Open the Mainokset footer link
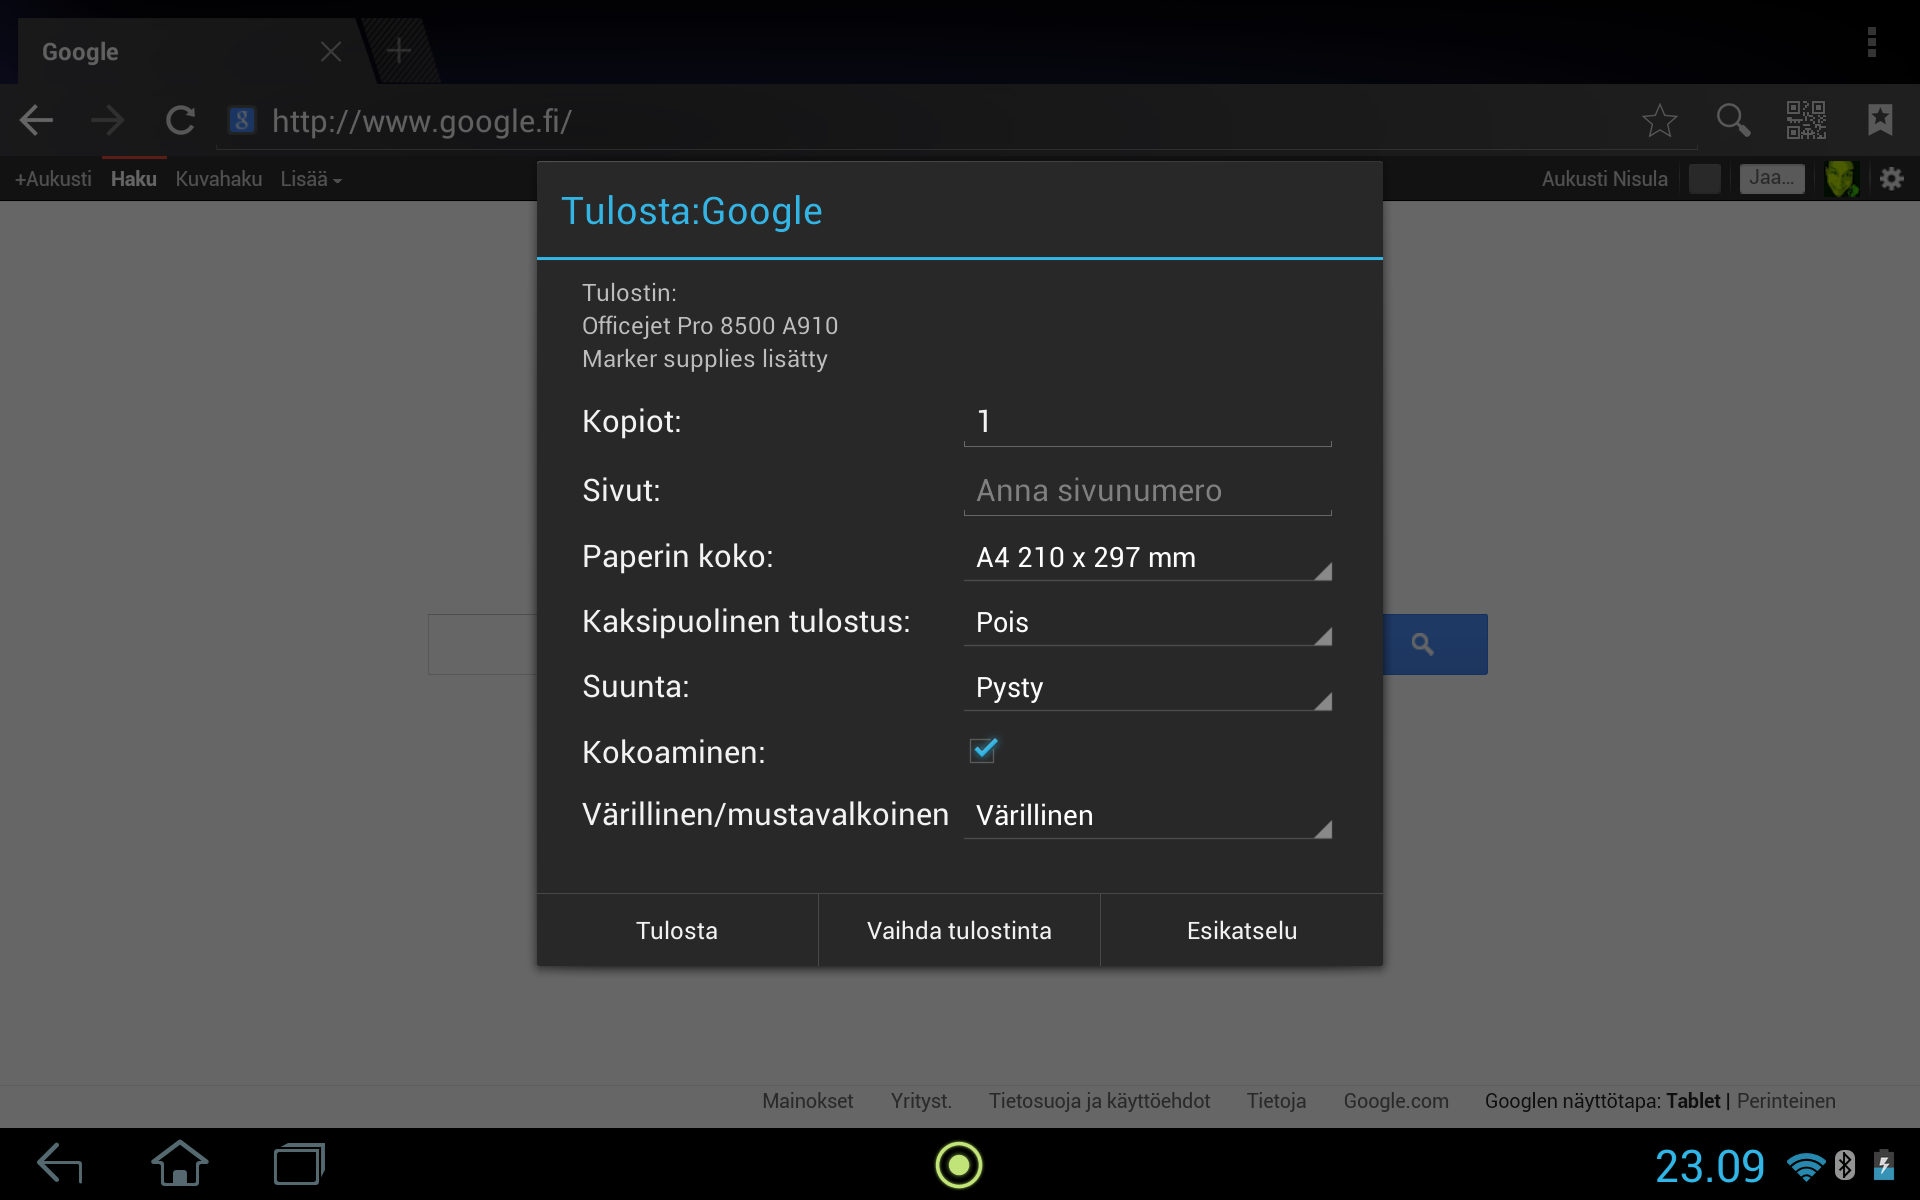The image size is (1920, 1200). point(808,1101)
